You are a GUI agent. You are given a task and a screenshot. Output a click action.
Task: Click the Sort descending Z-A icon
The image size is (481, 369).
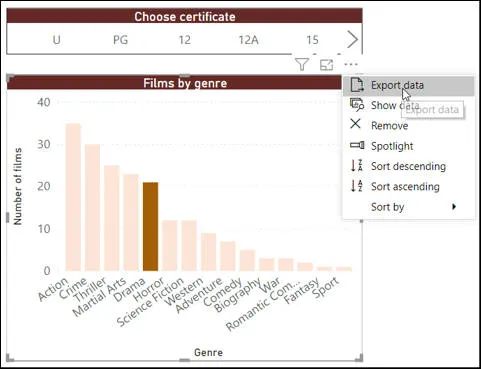(x=356, y=165)
